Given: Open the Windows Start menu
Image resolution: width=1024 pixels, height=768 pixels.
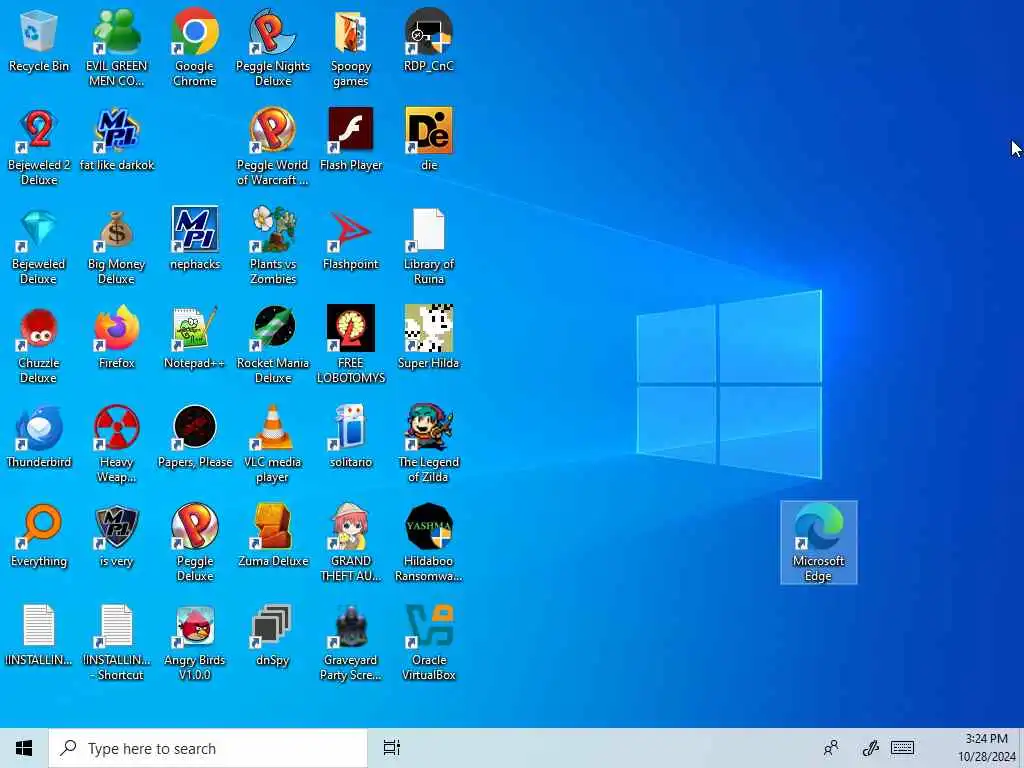Looking at the screenshot, I should tap(24, 748).
